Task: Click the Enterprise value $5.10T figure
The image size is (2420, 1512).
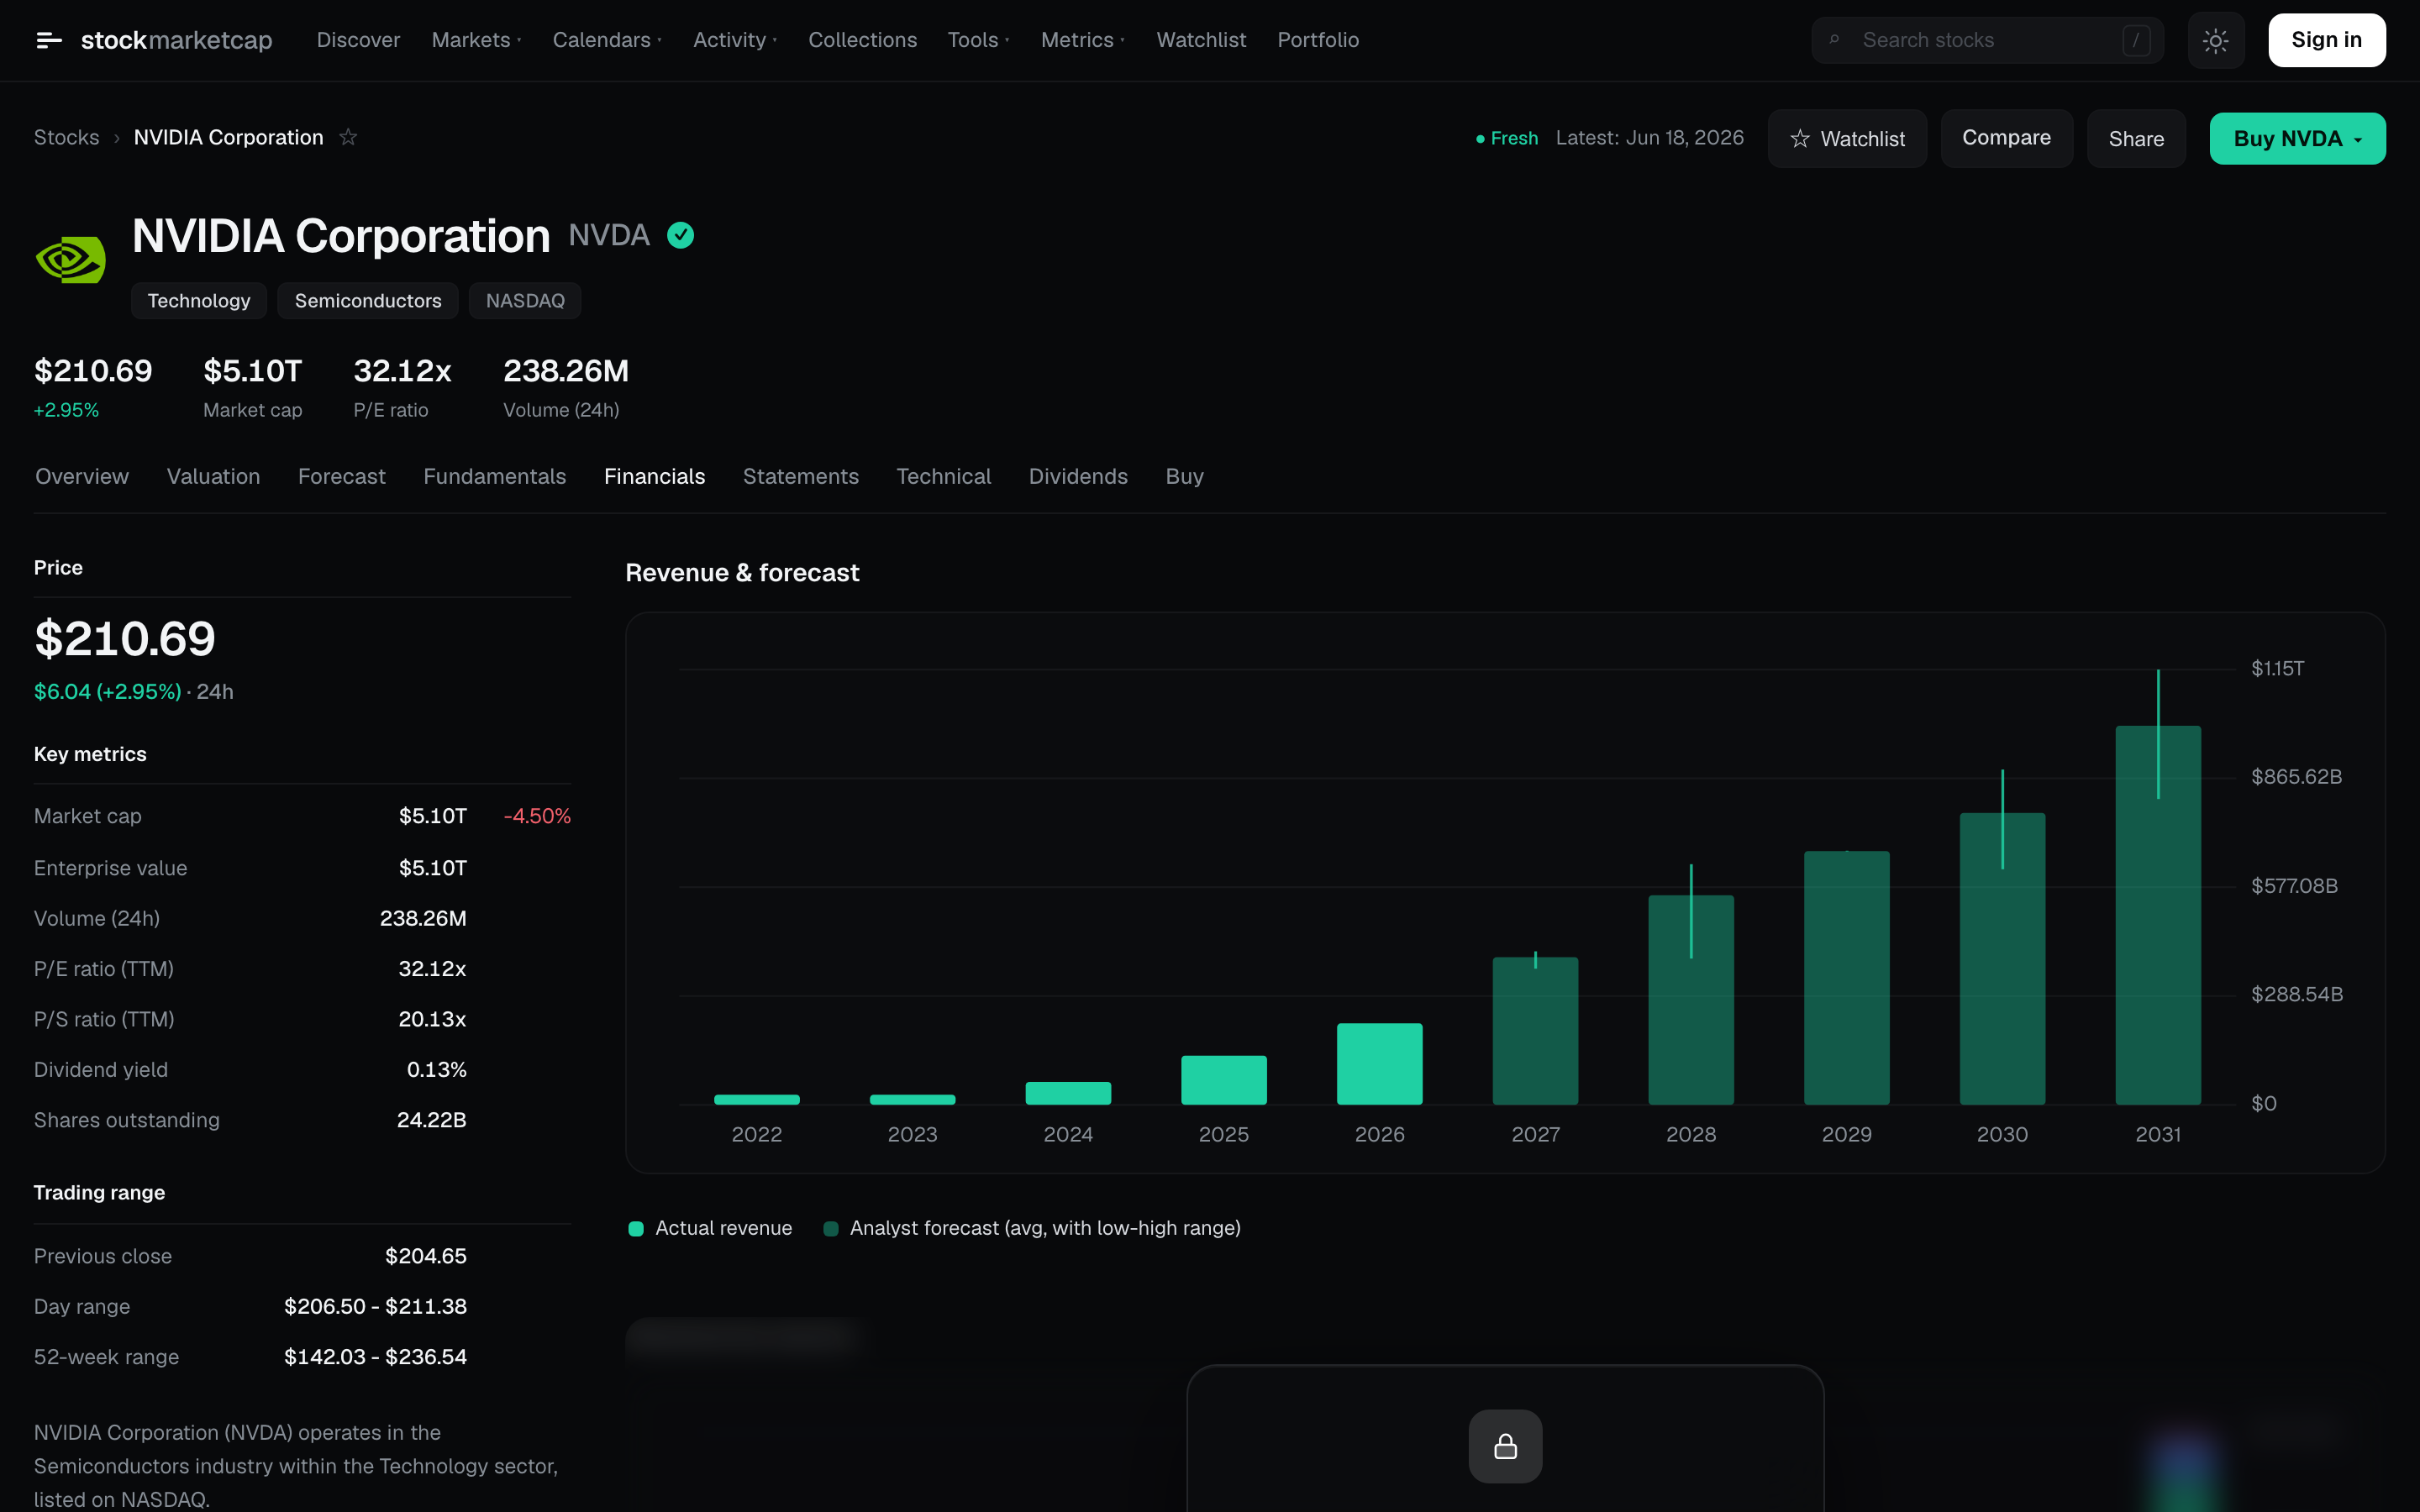Action: point(432,868)
